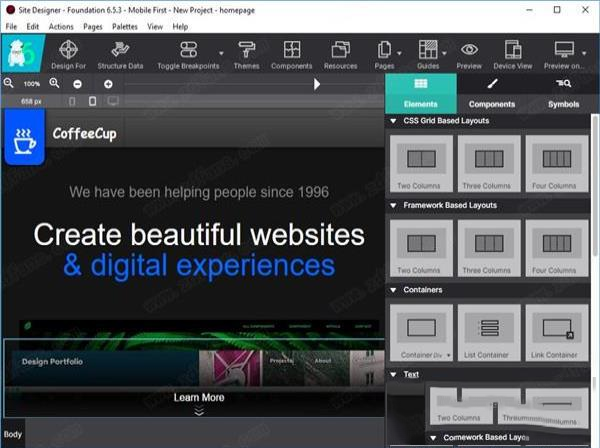Click the breakpoint slider arrow handle

click(316, 84)
